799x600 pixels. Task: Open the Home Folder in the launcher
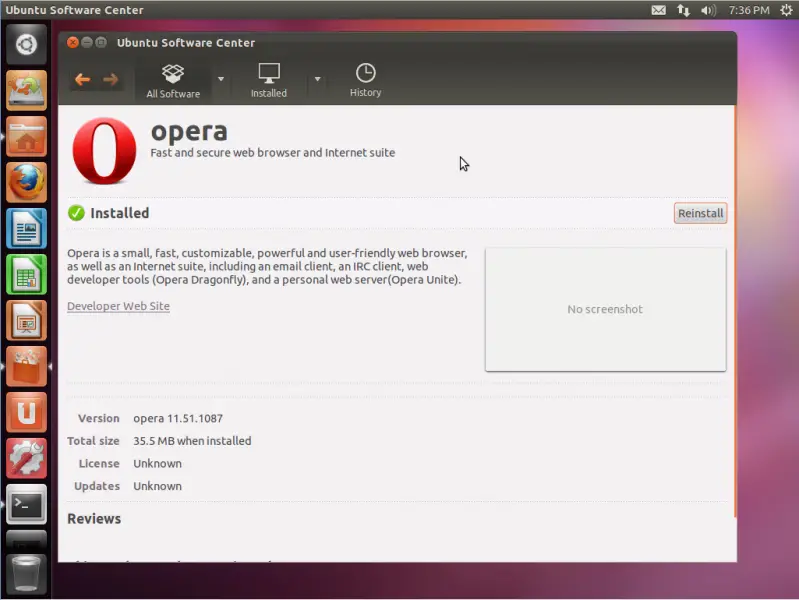(x=26, y=137)
